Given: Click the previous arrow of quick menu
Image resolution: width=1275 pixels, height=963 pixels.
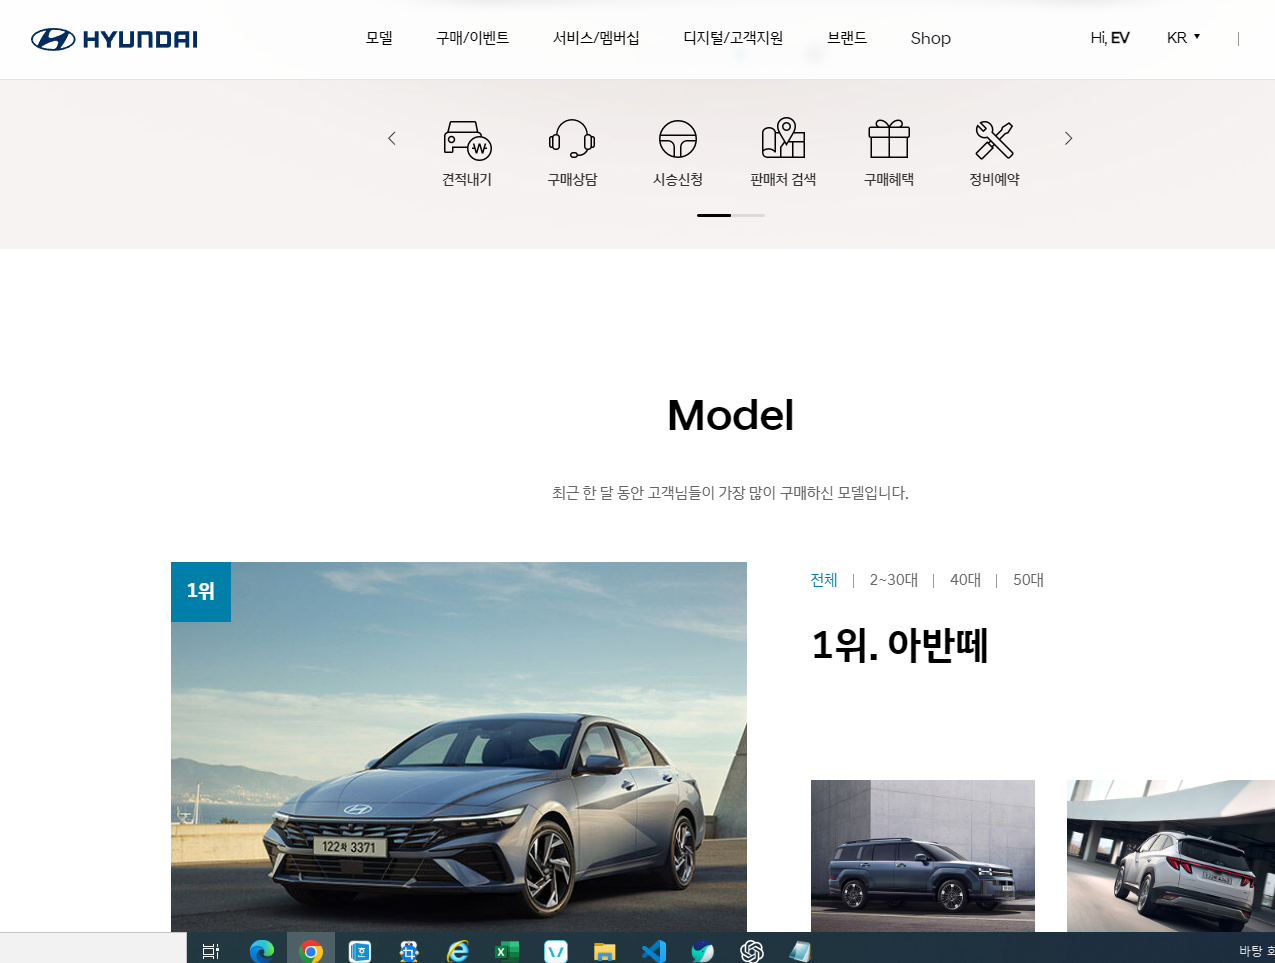Looking at the screenshot, I should [392, 138].
